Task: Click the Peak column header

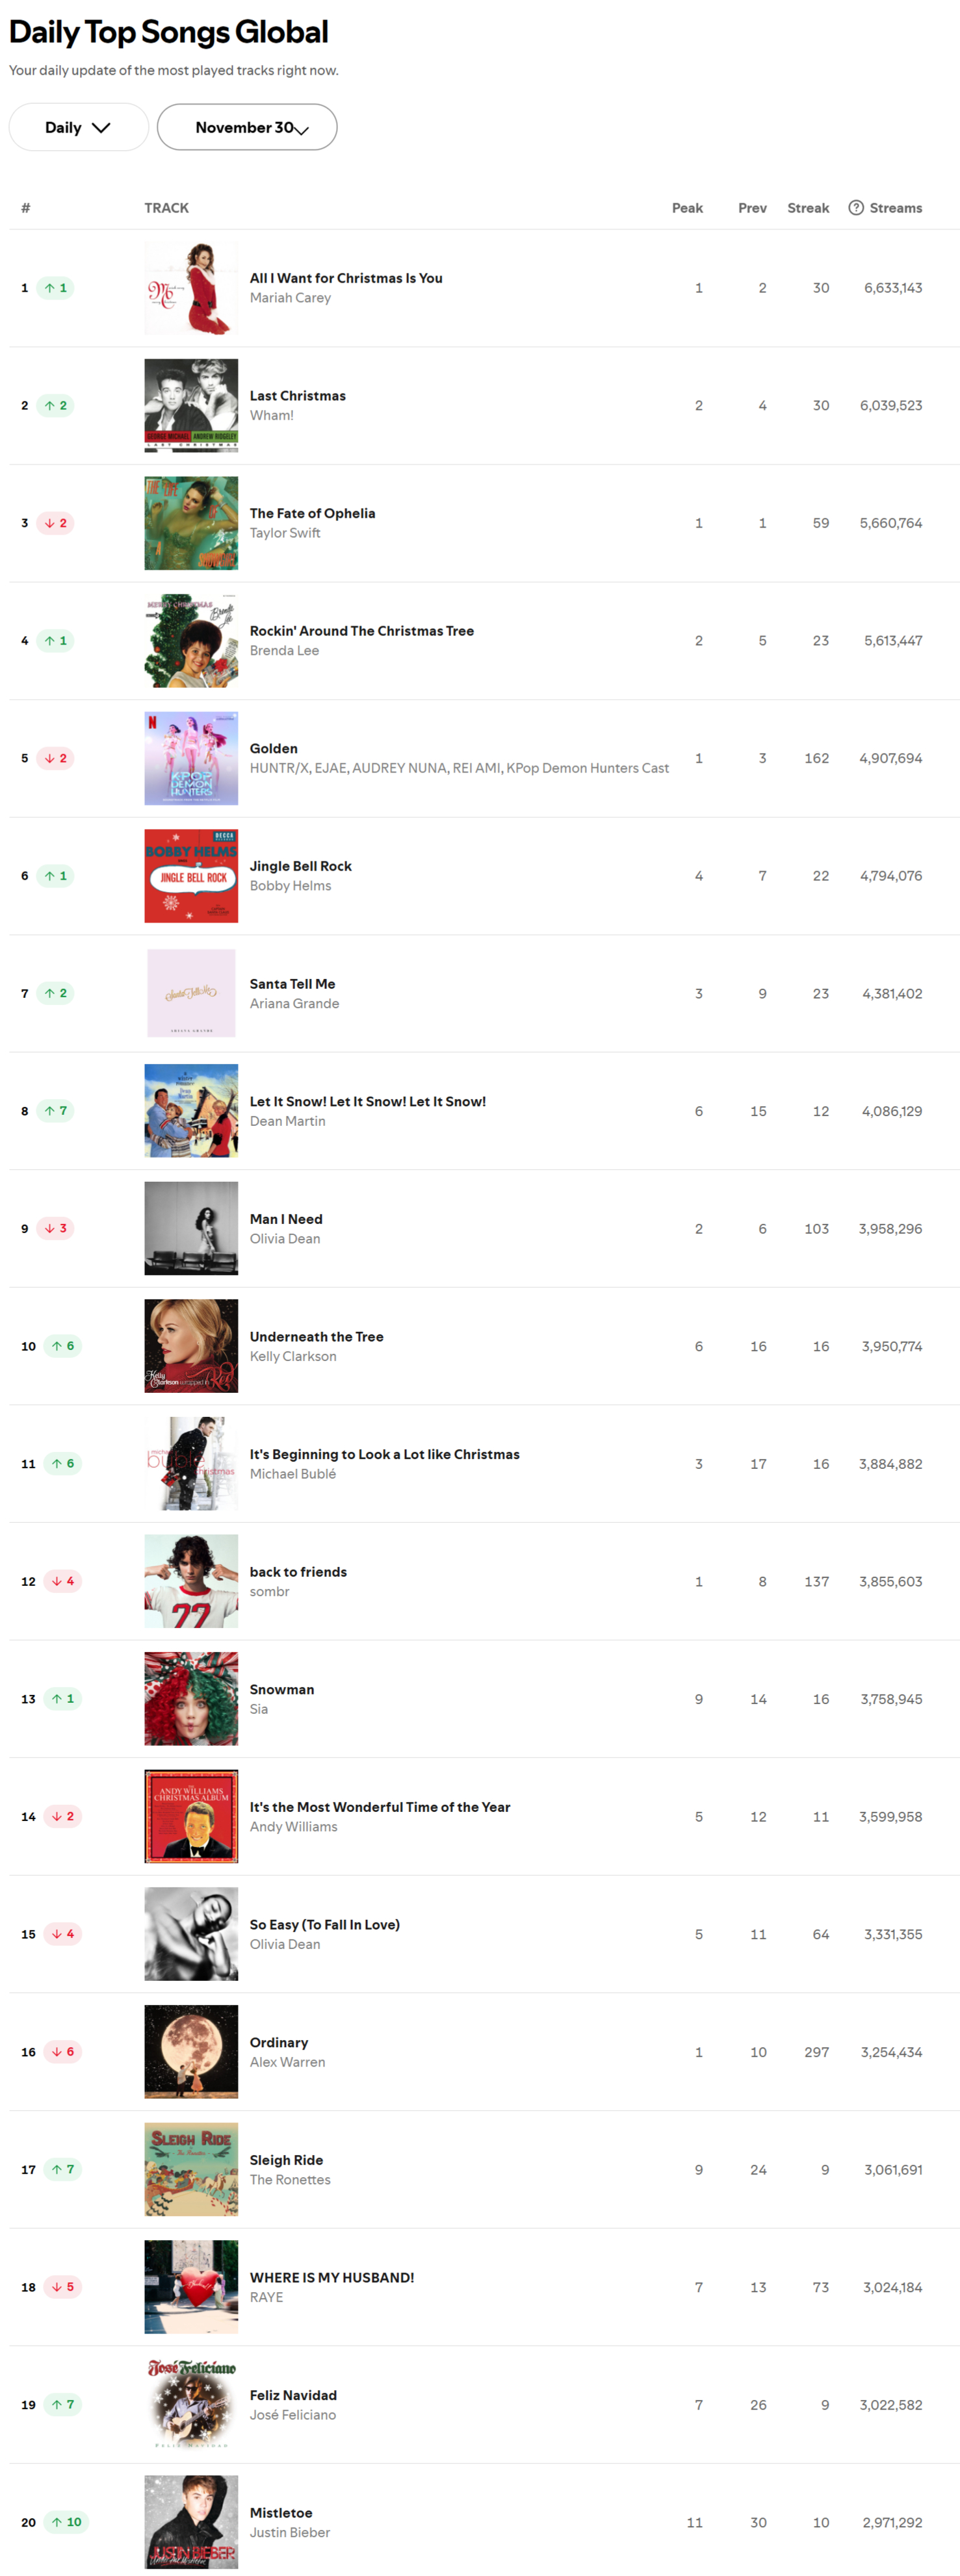Action: [687, 208]
